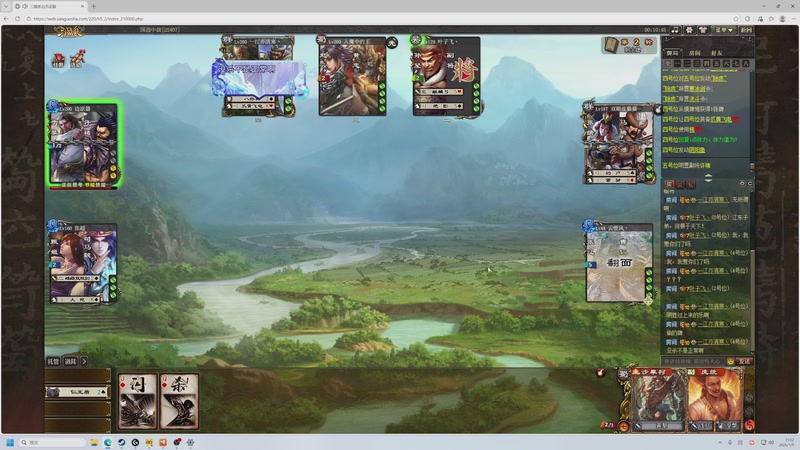The height and width of the screenshot is (450, 800).
Task: Select the top center Lv200 player card
Action: point(352,77)
